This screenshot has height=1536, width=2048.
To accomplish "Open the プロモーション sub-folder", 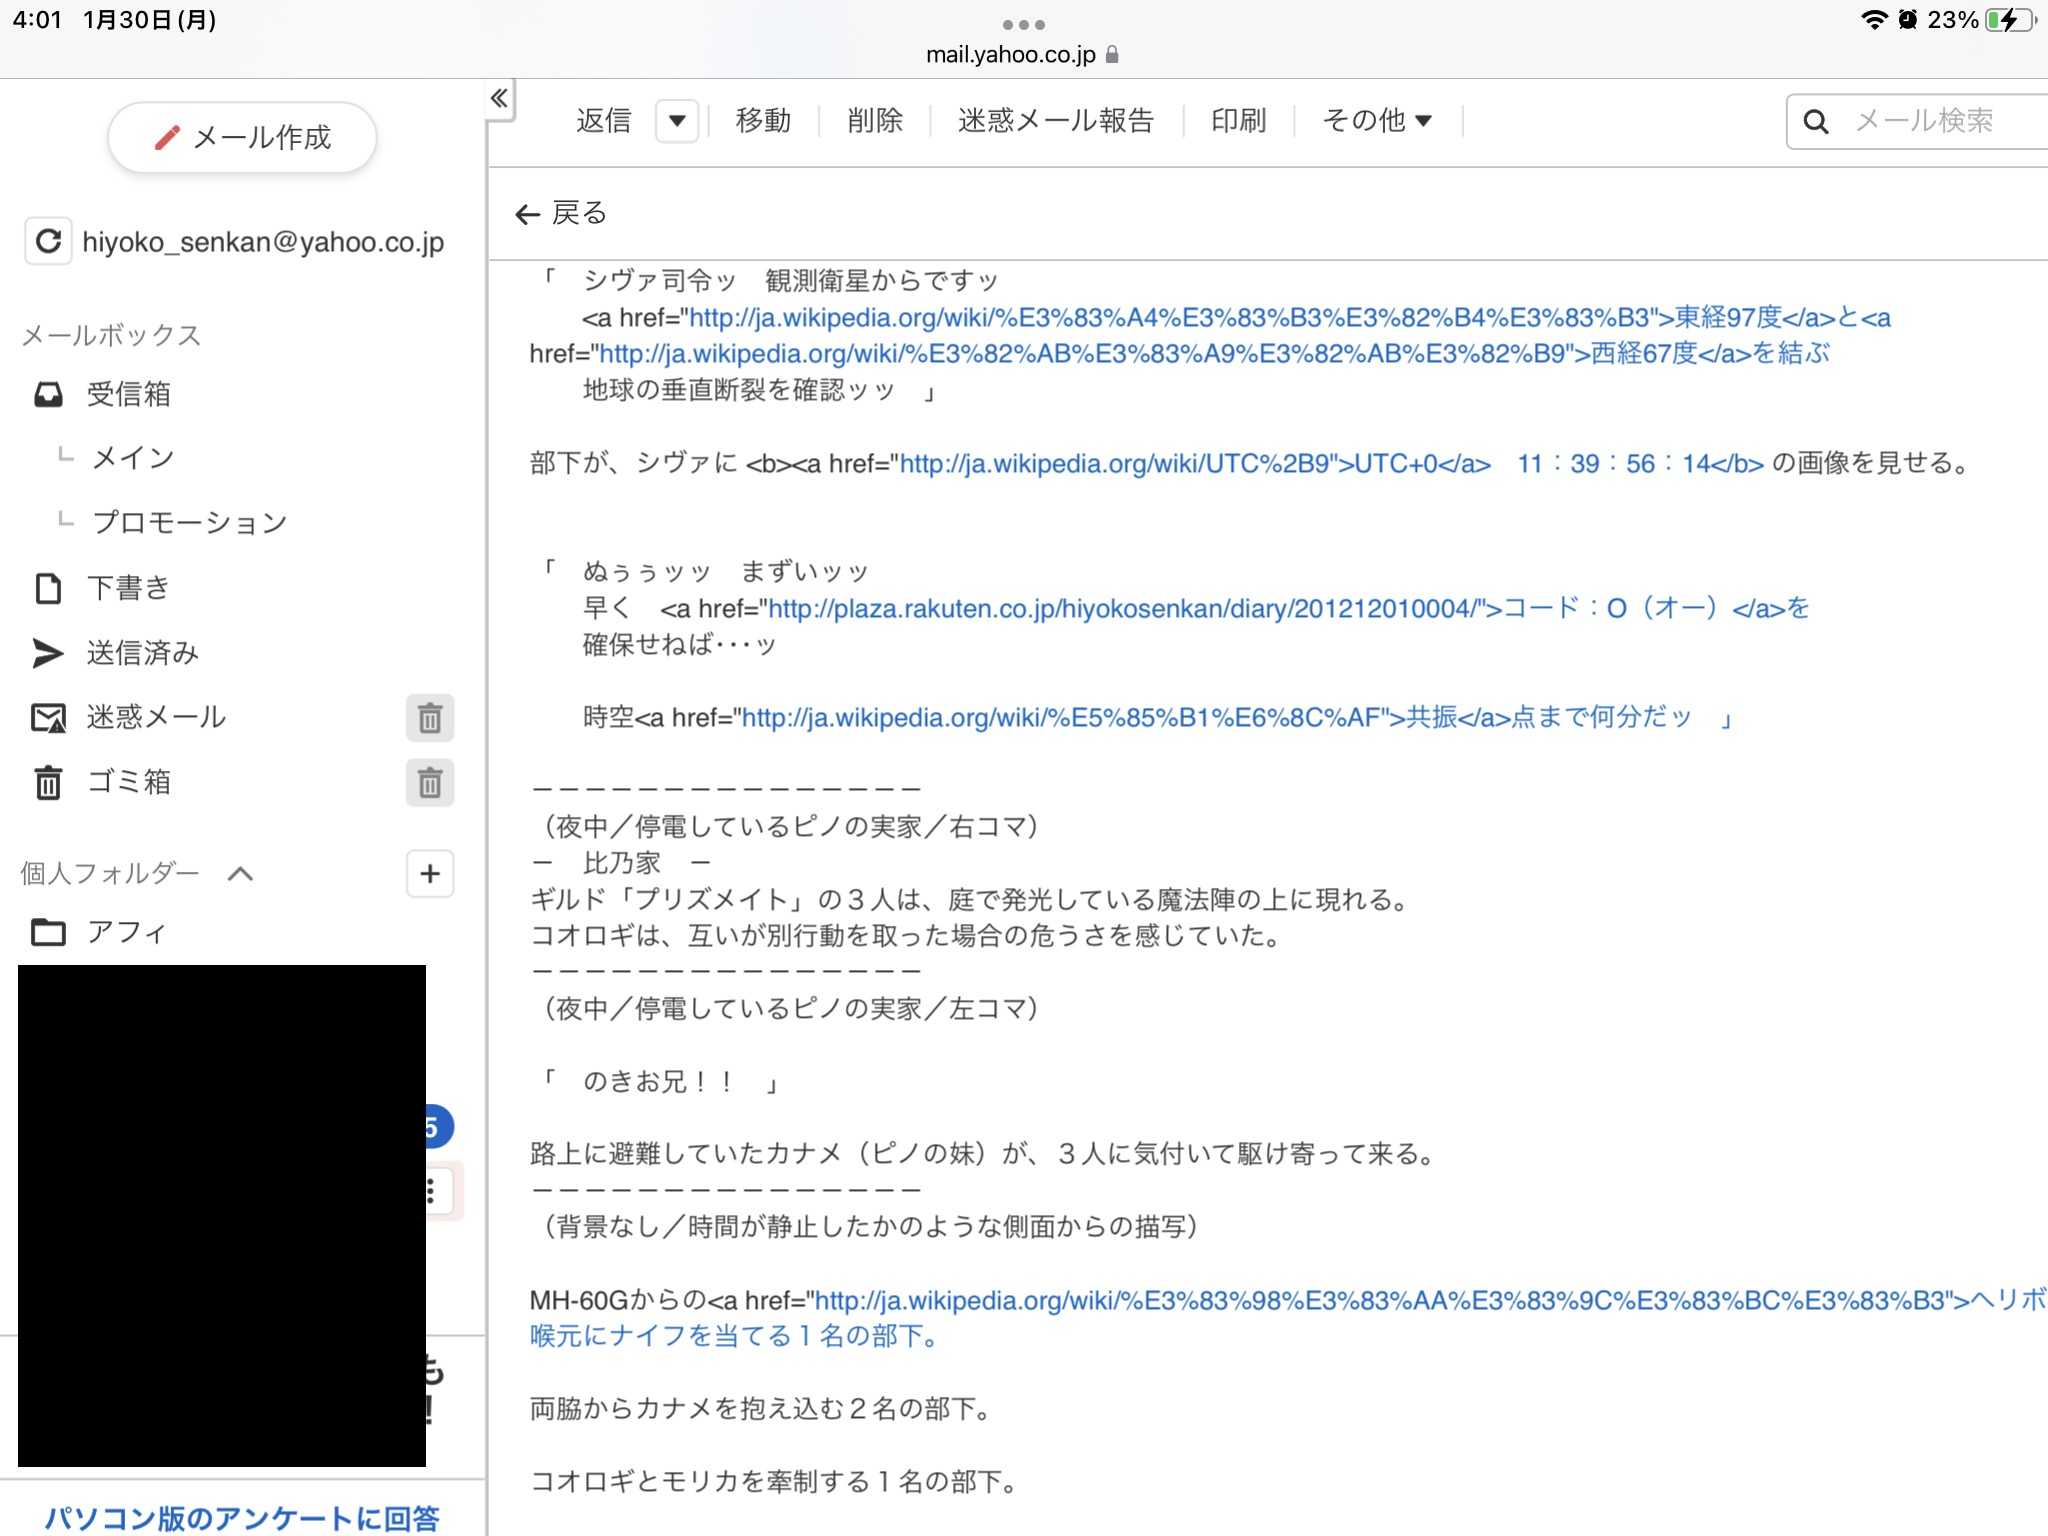I will [189, 522].
